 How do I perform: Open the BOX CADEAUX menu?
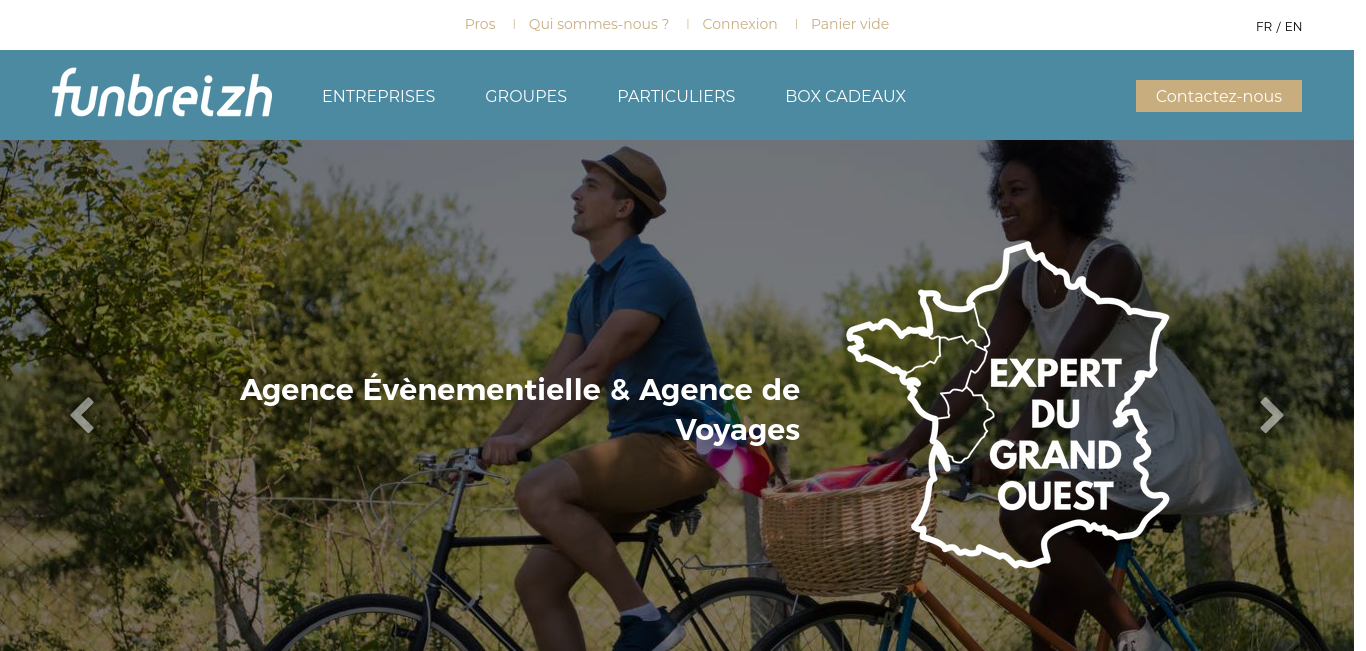tap(845, 96)
